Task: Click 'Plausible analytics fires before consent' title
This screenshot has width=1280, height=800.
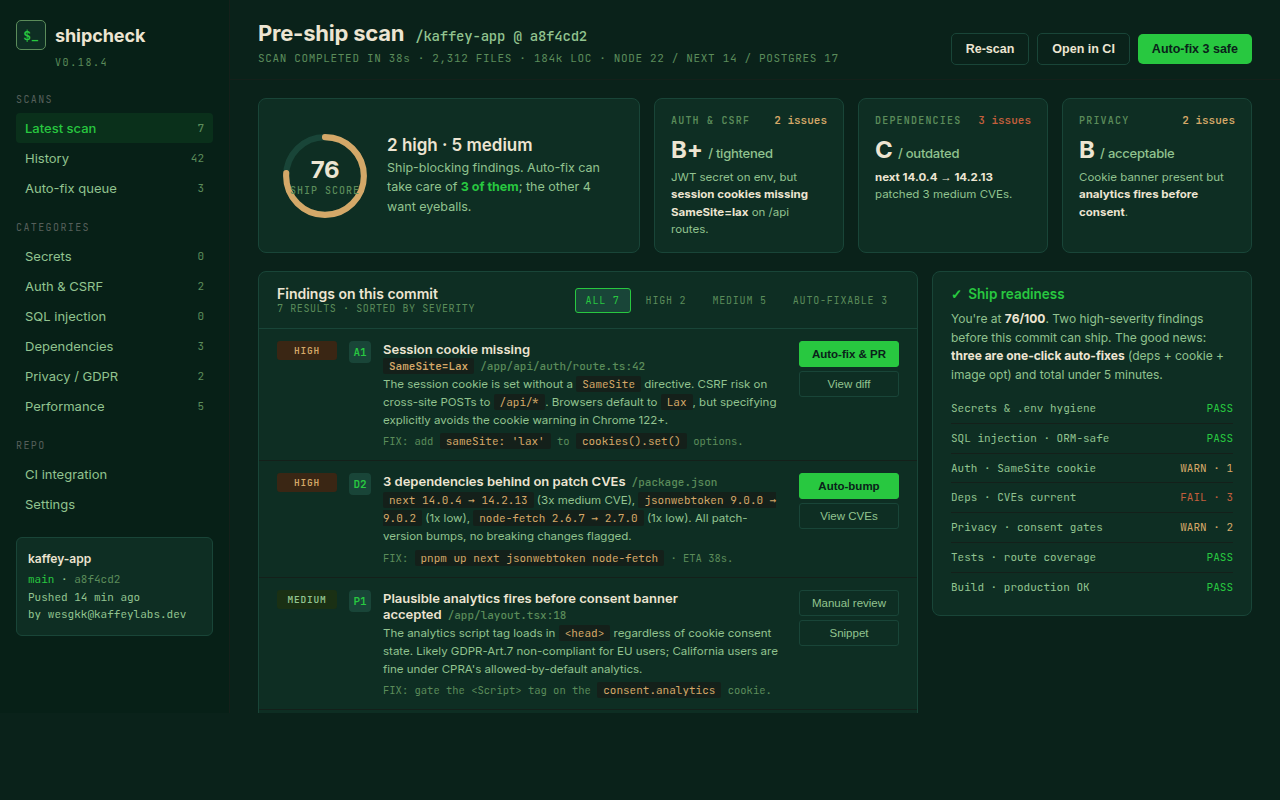Action: pos(530,606)
